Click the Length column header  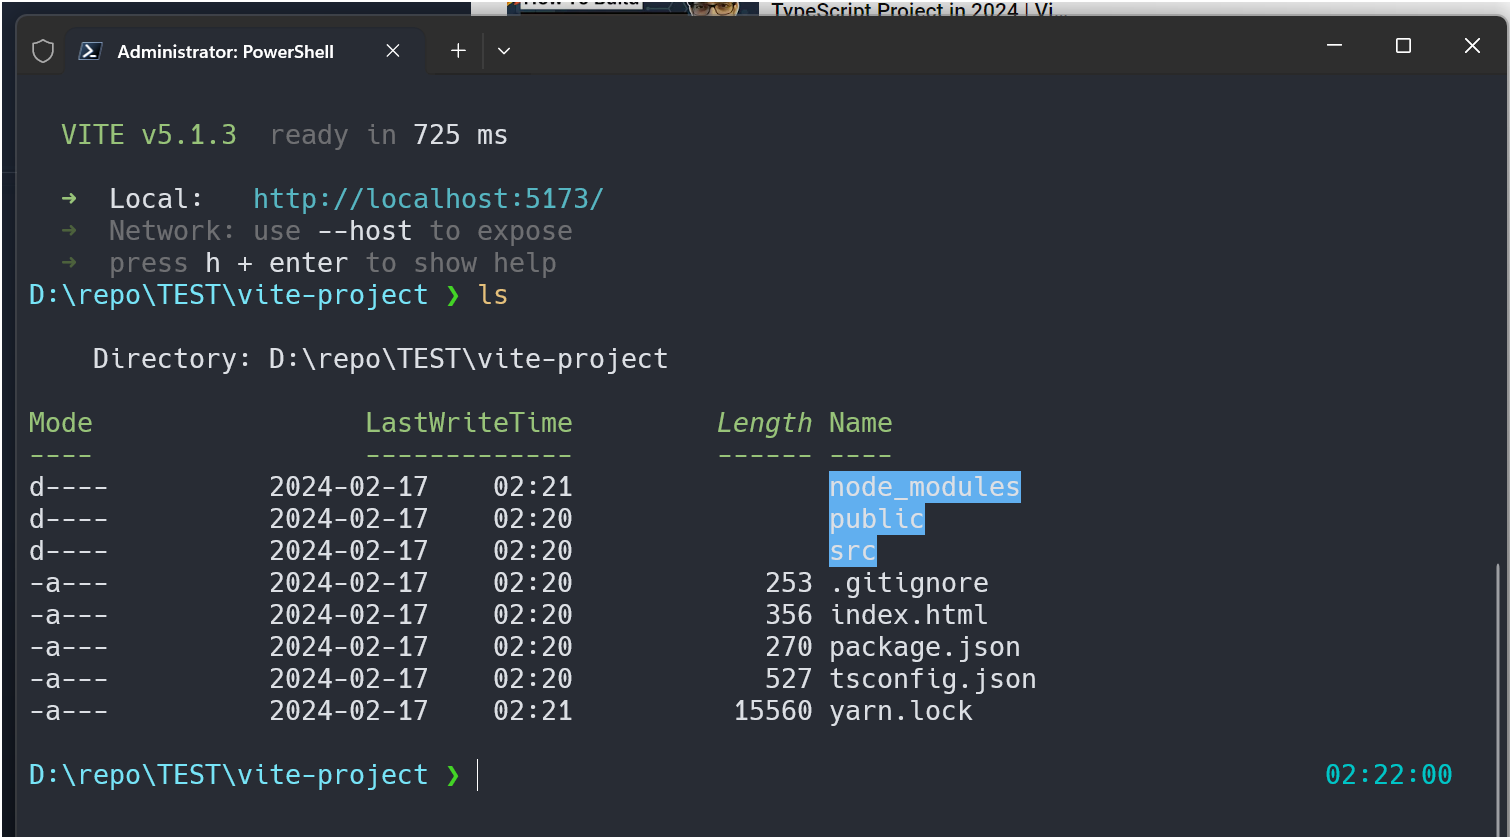765,423
